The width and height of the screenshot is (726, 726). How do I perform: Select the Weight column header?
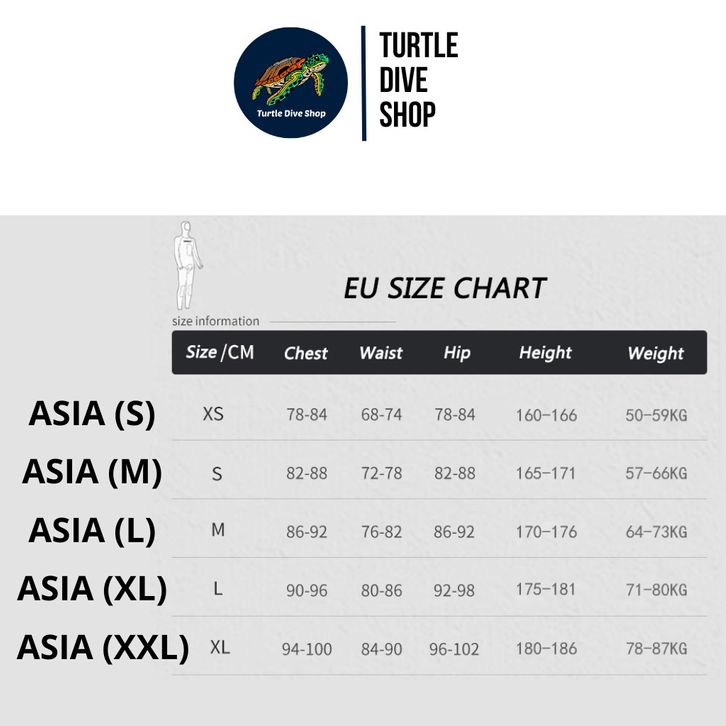pos(655,353)
